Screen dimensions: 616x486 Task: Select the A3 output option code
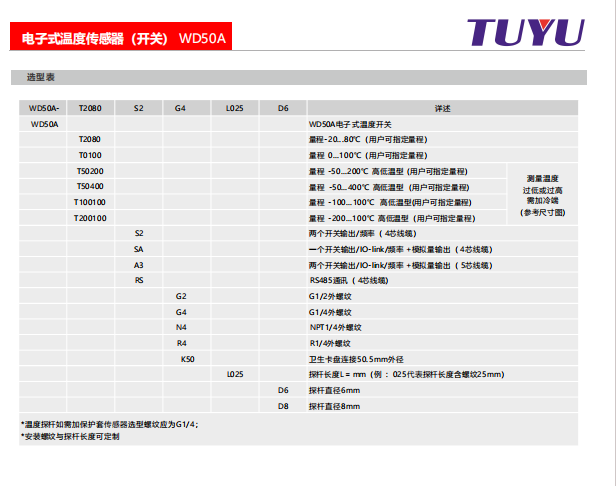(139, 264)
